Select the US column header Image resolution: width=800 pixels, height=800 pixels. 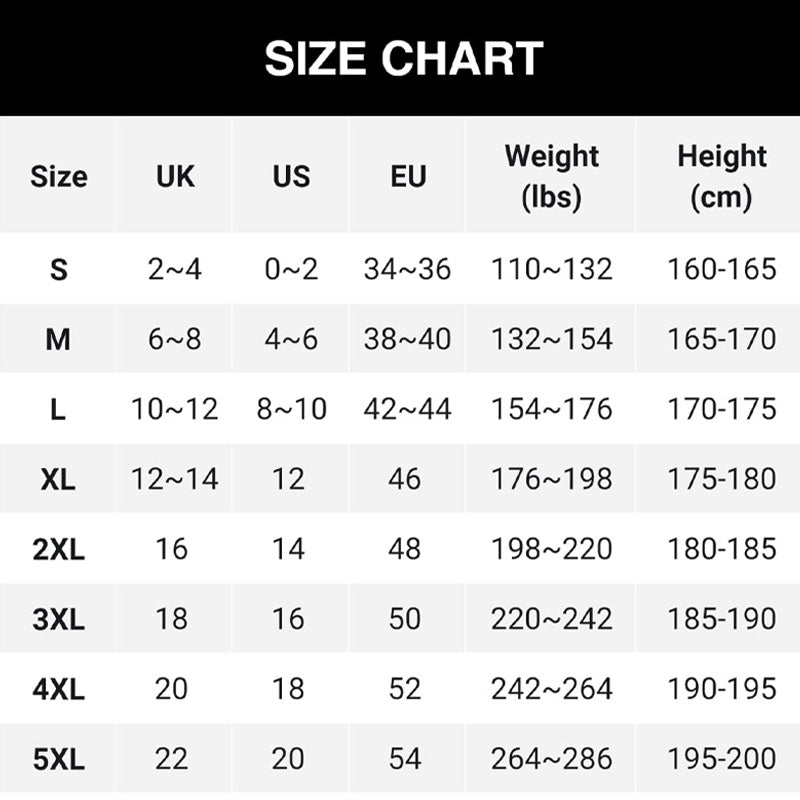291,177
